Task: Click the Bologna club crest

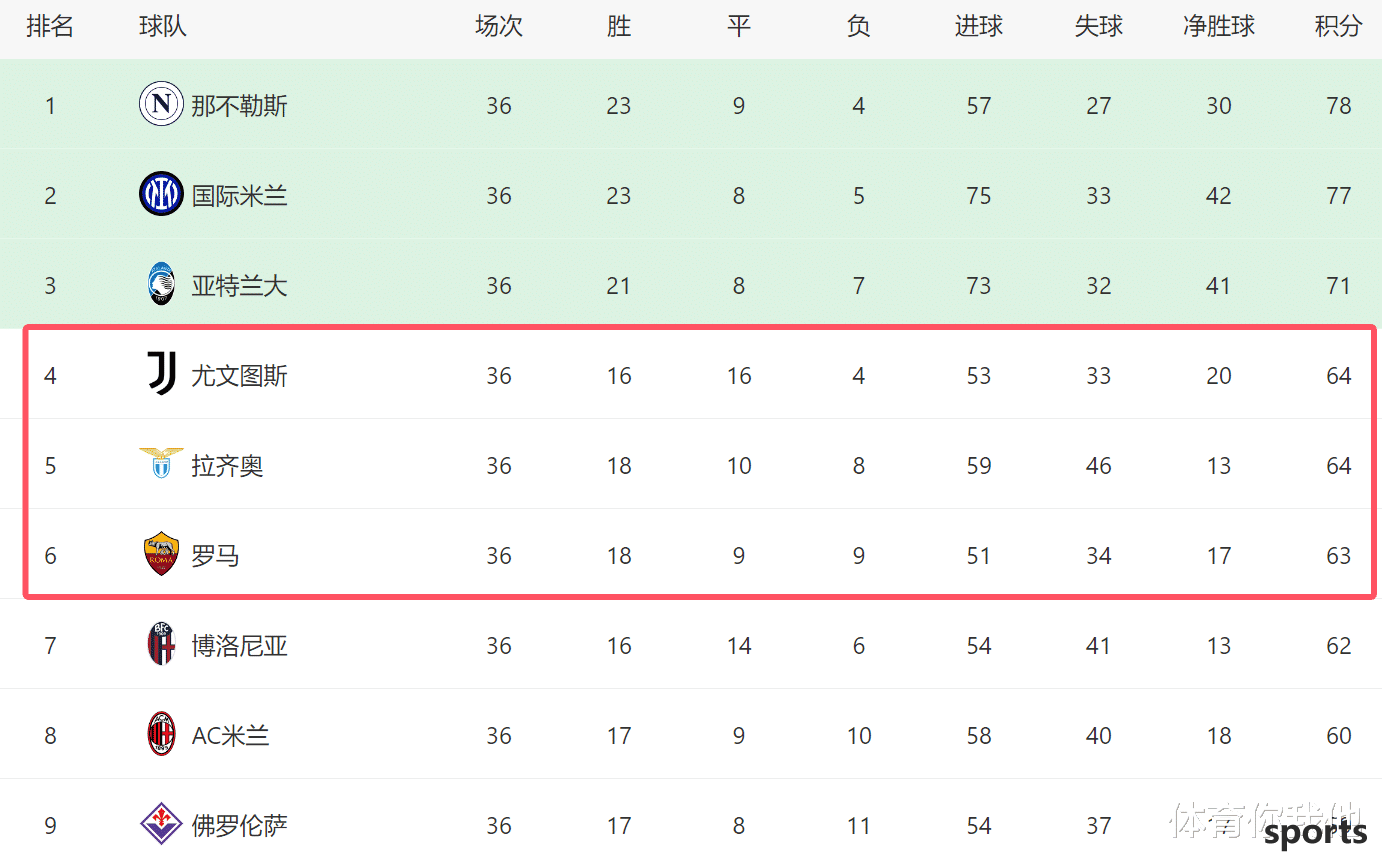Action: tap(161, 644)
